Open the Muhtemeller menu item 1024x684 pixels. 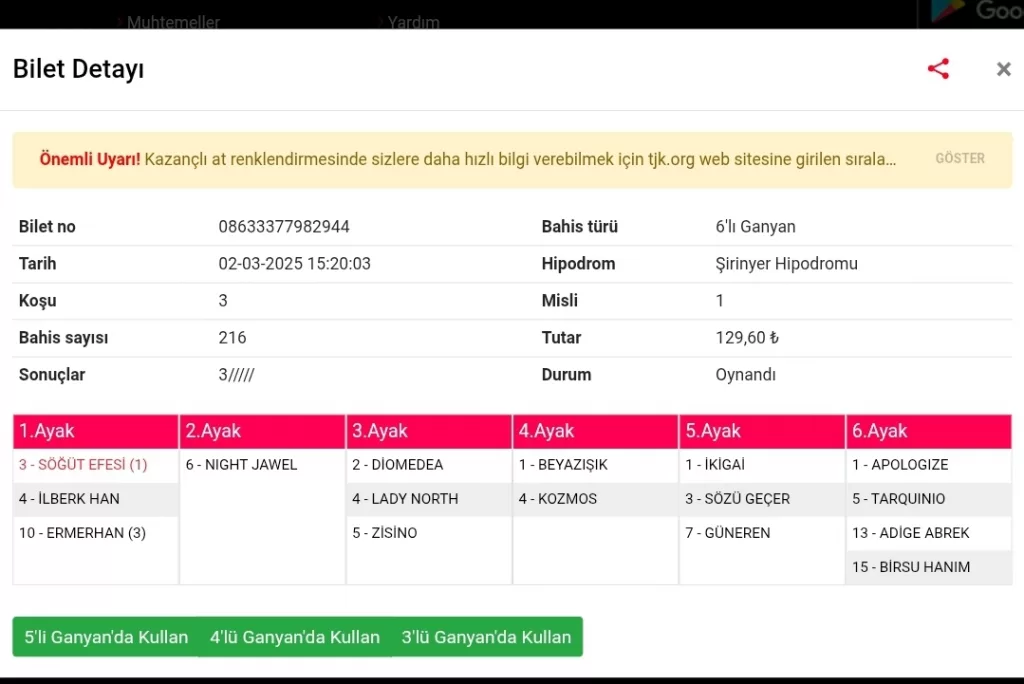coord(172,21)
